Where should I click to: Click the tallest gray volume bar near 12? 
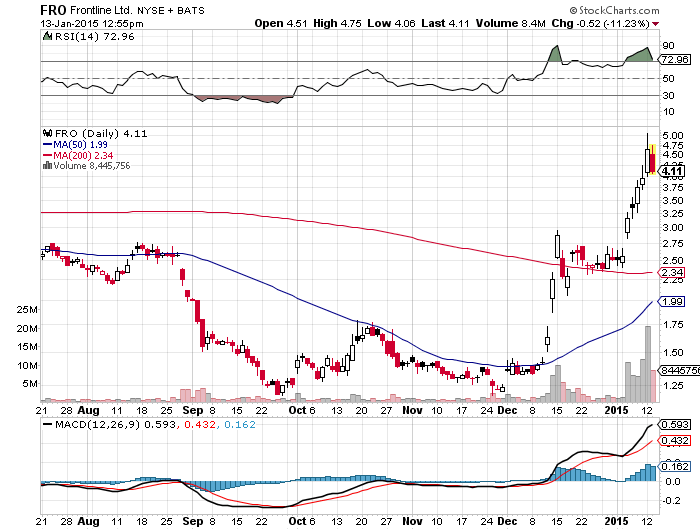tap(648, 364)
